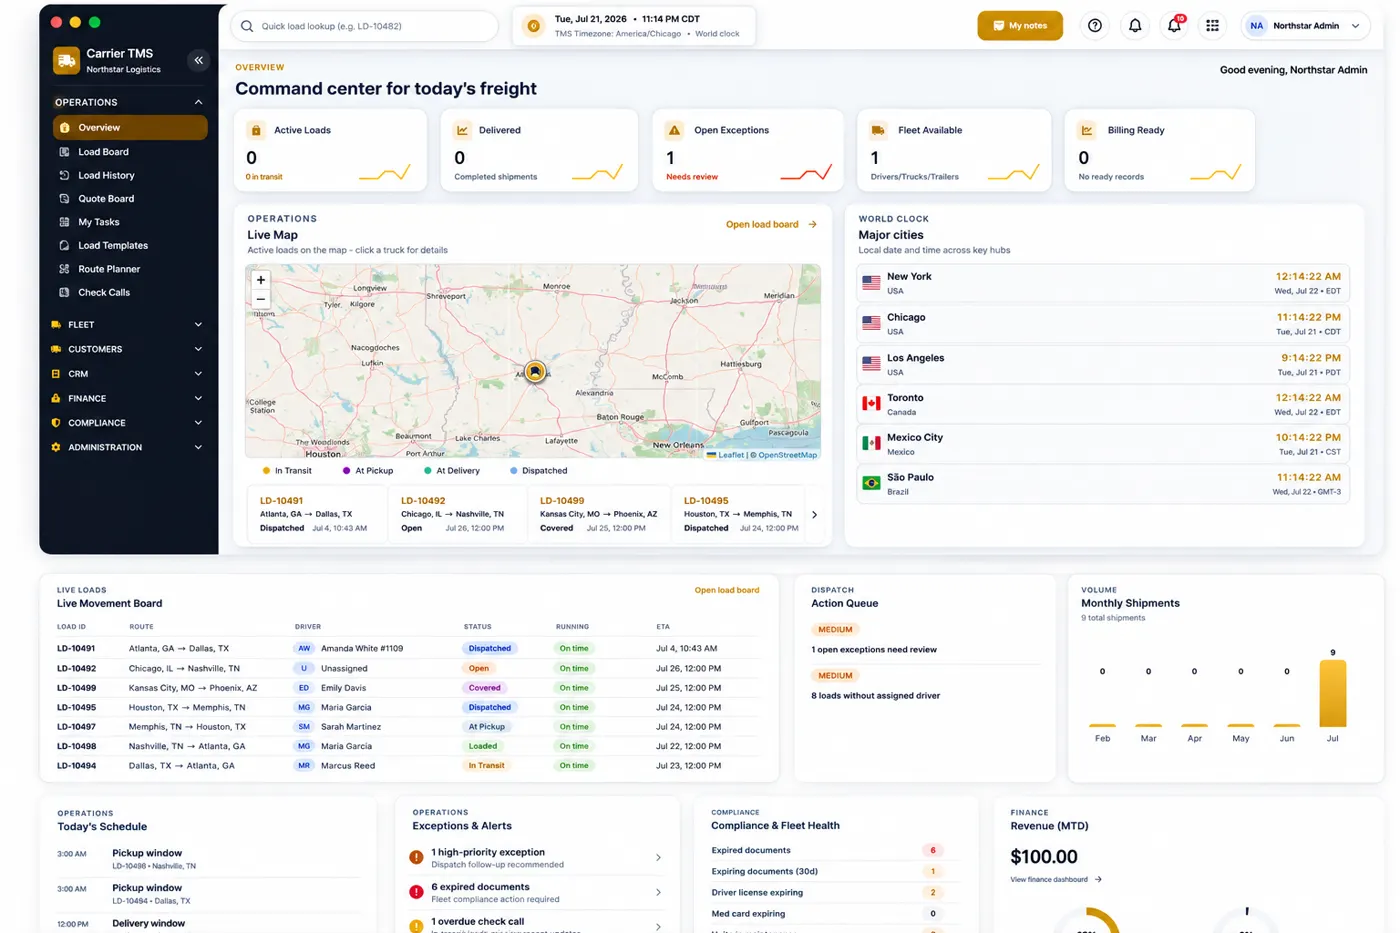Advance the load cards carousel arrow
Image resolution: width=1400 pixels, height=933 pixels.
point(814,515)
